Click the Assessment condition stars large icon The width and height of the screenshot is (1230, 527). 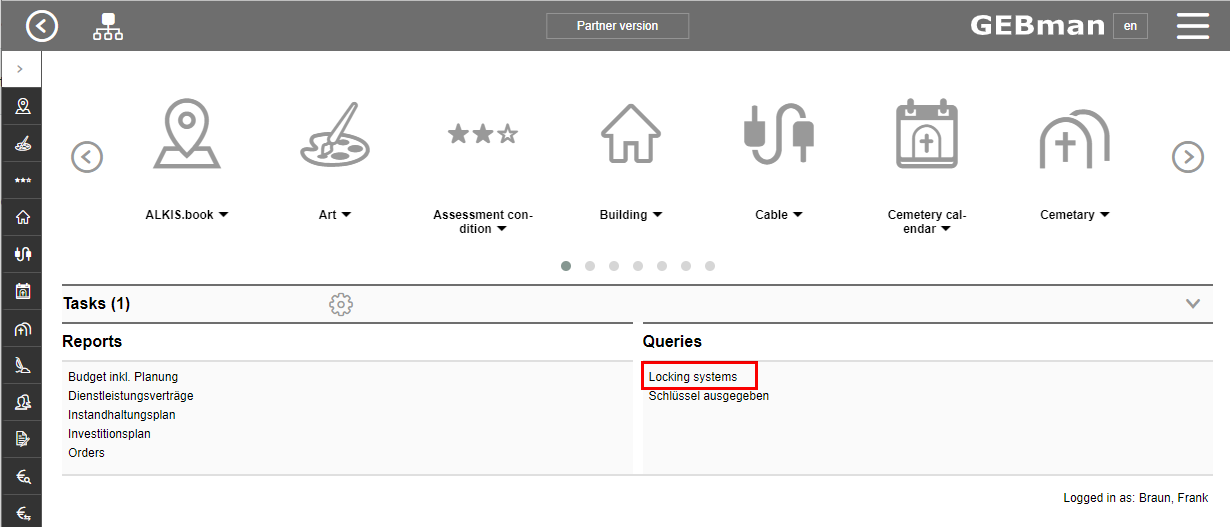coord(483,134)
